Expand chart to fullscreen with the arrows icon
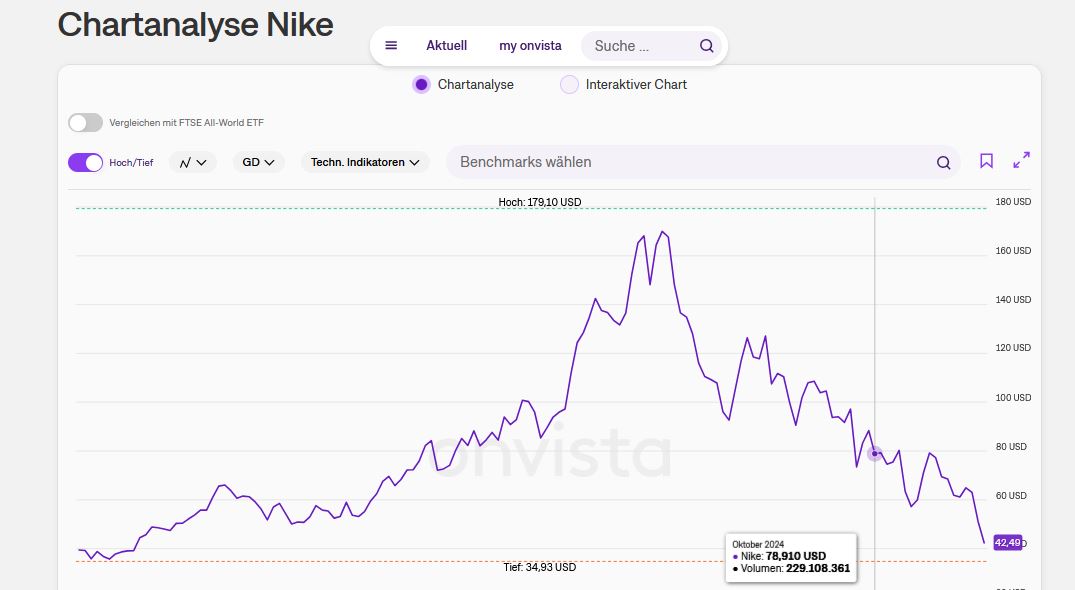 click(x=1020, y=159)
